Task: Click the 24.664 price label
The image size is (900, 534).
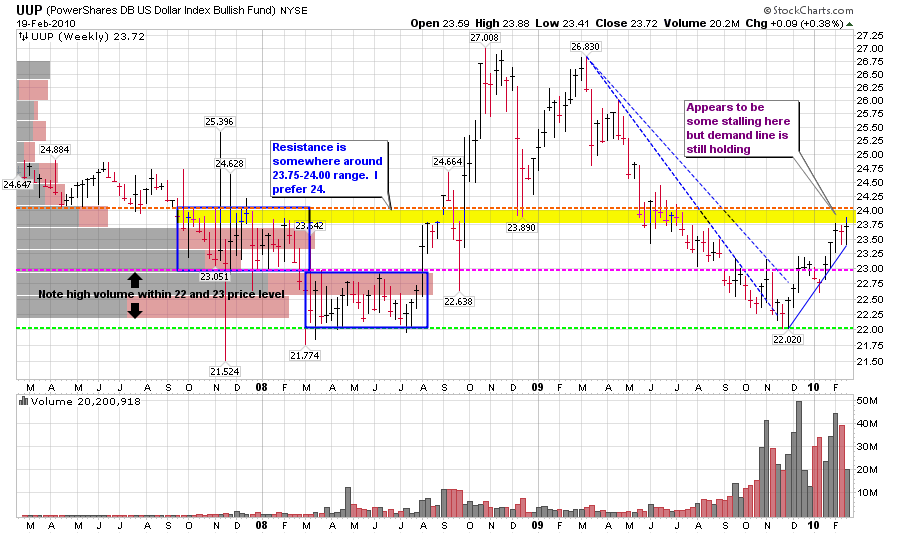Action: point(448,162)
